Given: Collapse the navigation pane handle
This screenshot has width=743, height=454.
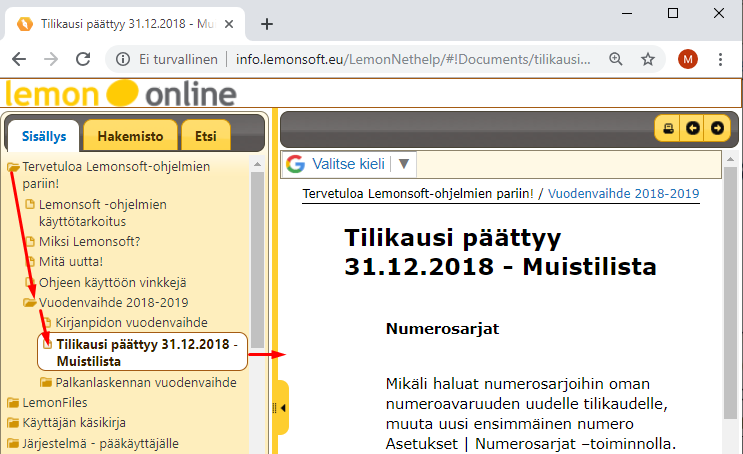Looking at the screenshot, I should (x=281, y=408).
